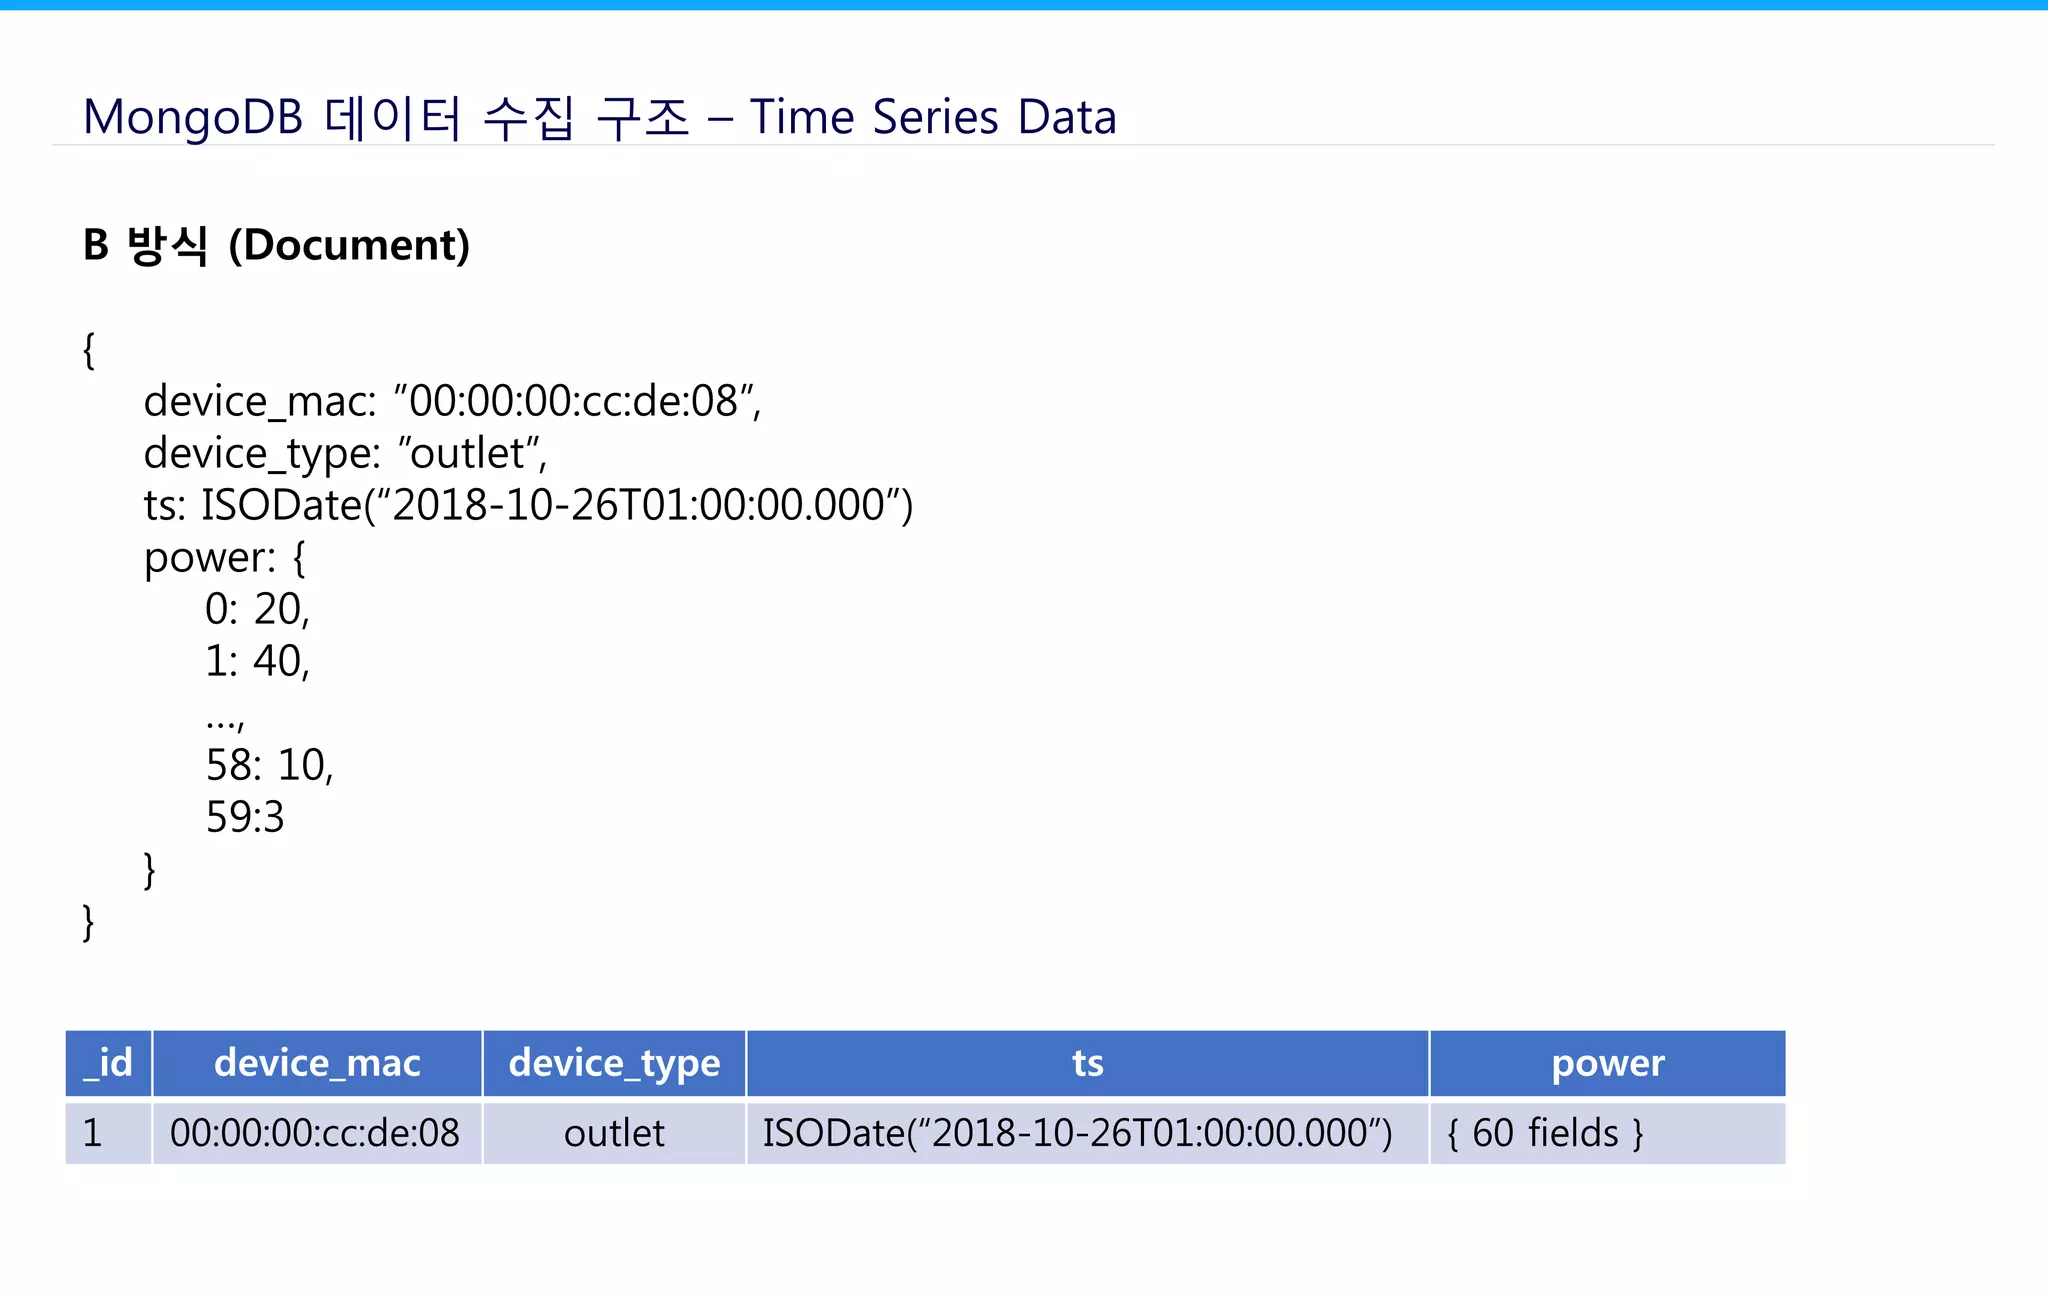
Task: Click the '1: 40,' entry
Action: coord(258,661)
